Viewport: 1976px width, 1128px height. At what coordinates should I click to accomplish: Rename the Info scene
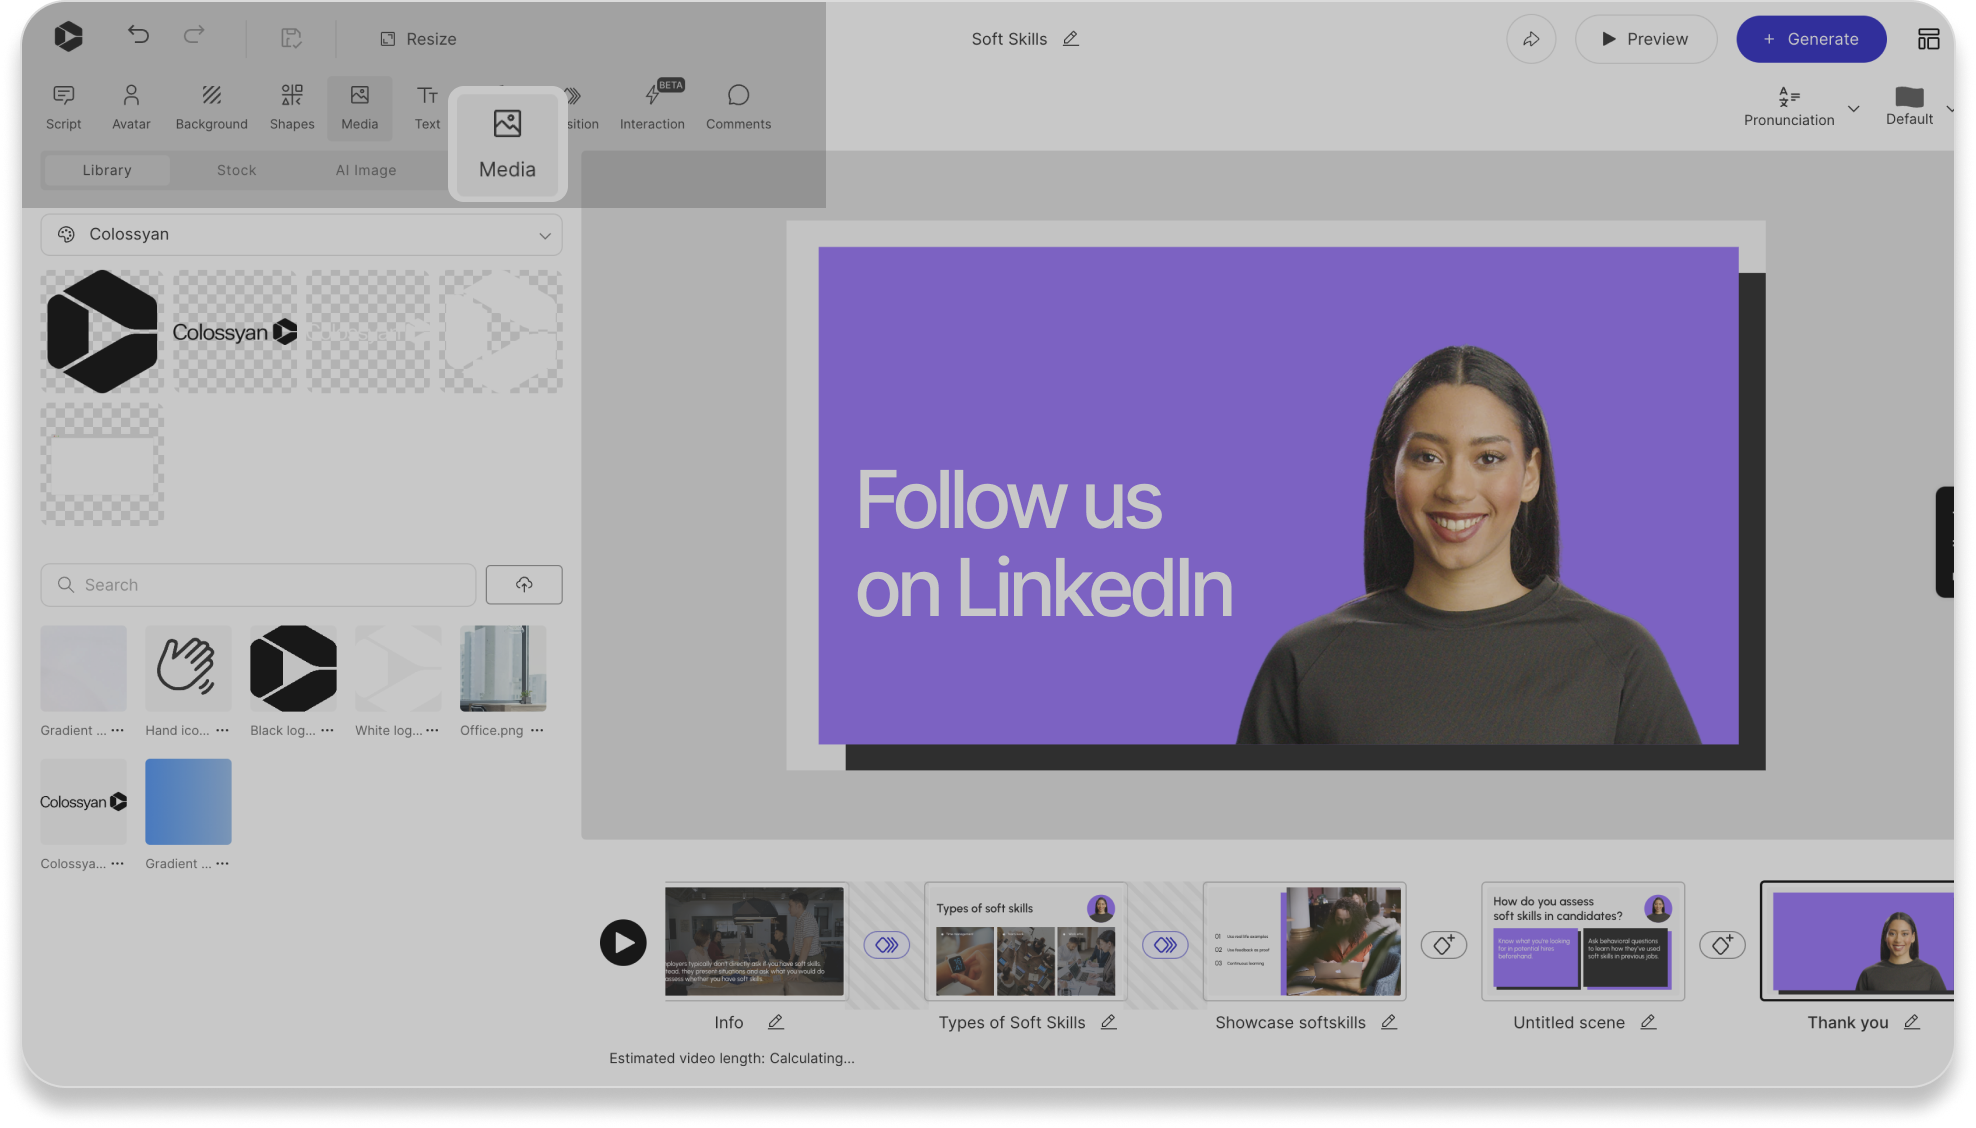pos(776,1022)
